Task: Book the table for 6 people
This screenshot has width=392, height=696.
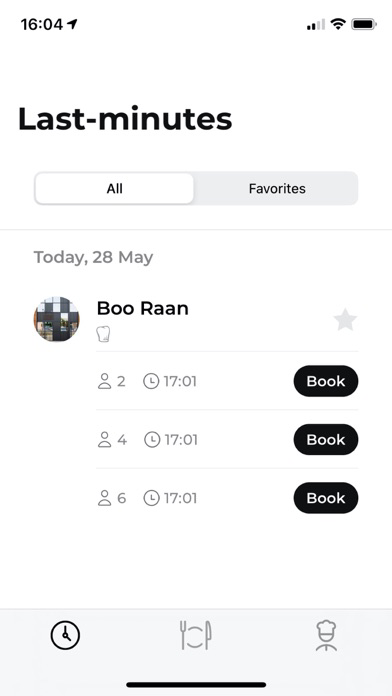Action: pos(326,498)
